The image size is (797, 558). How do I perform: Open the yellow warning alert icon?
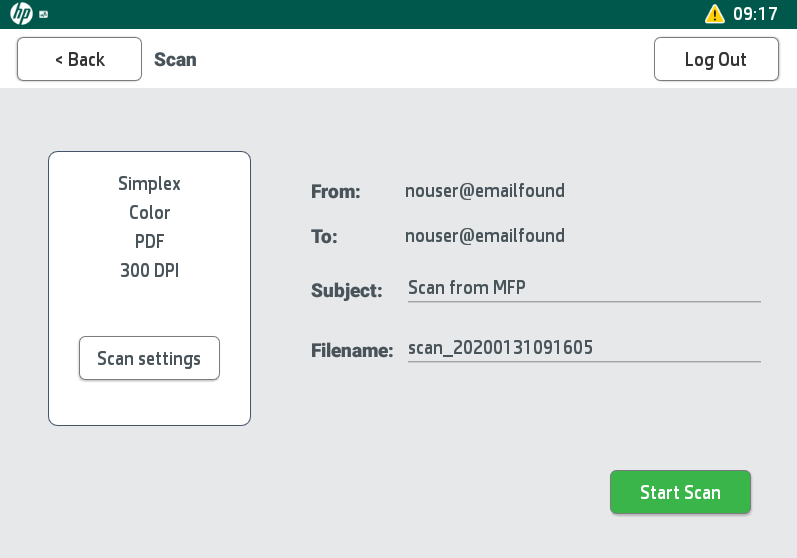click(714, 14)
